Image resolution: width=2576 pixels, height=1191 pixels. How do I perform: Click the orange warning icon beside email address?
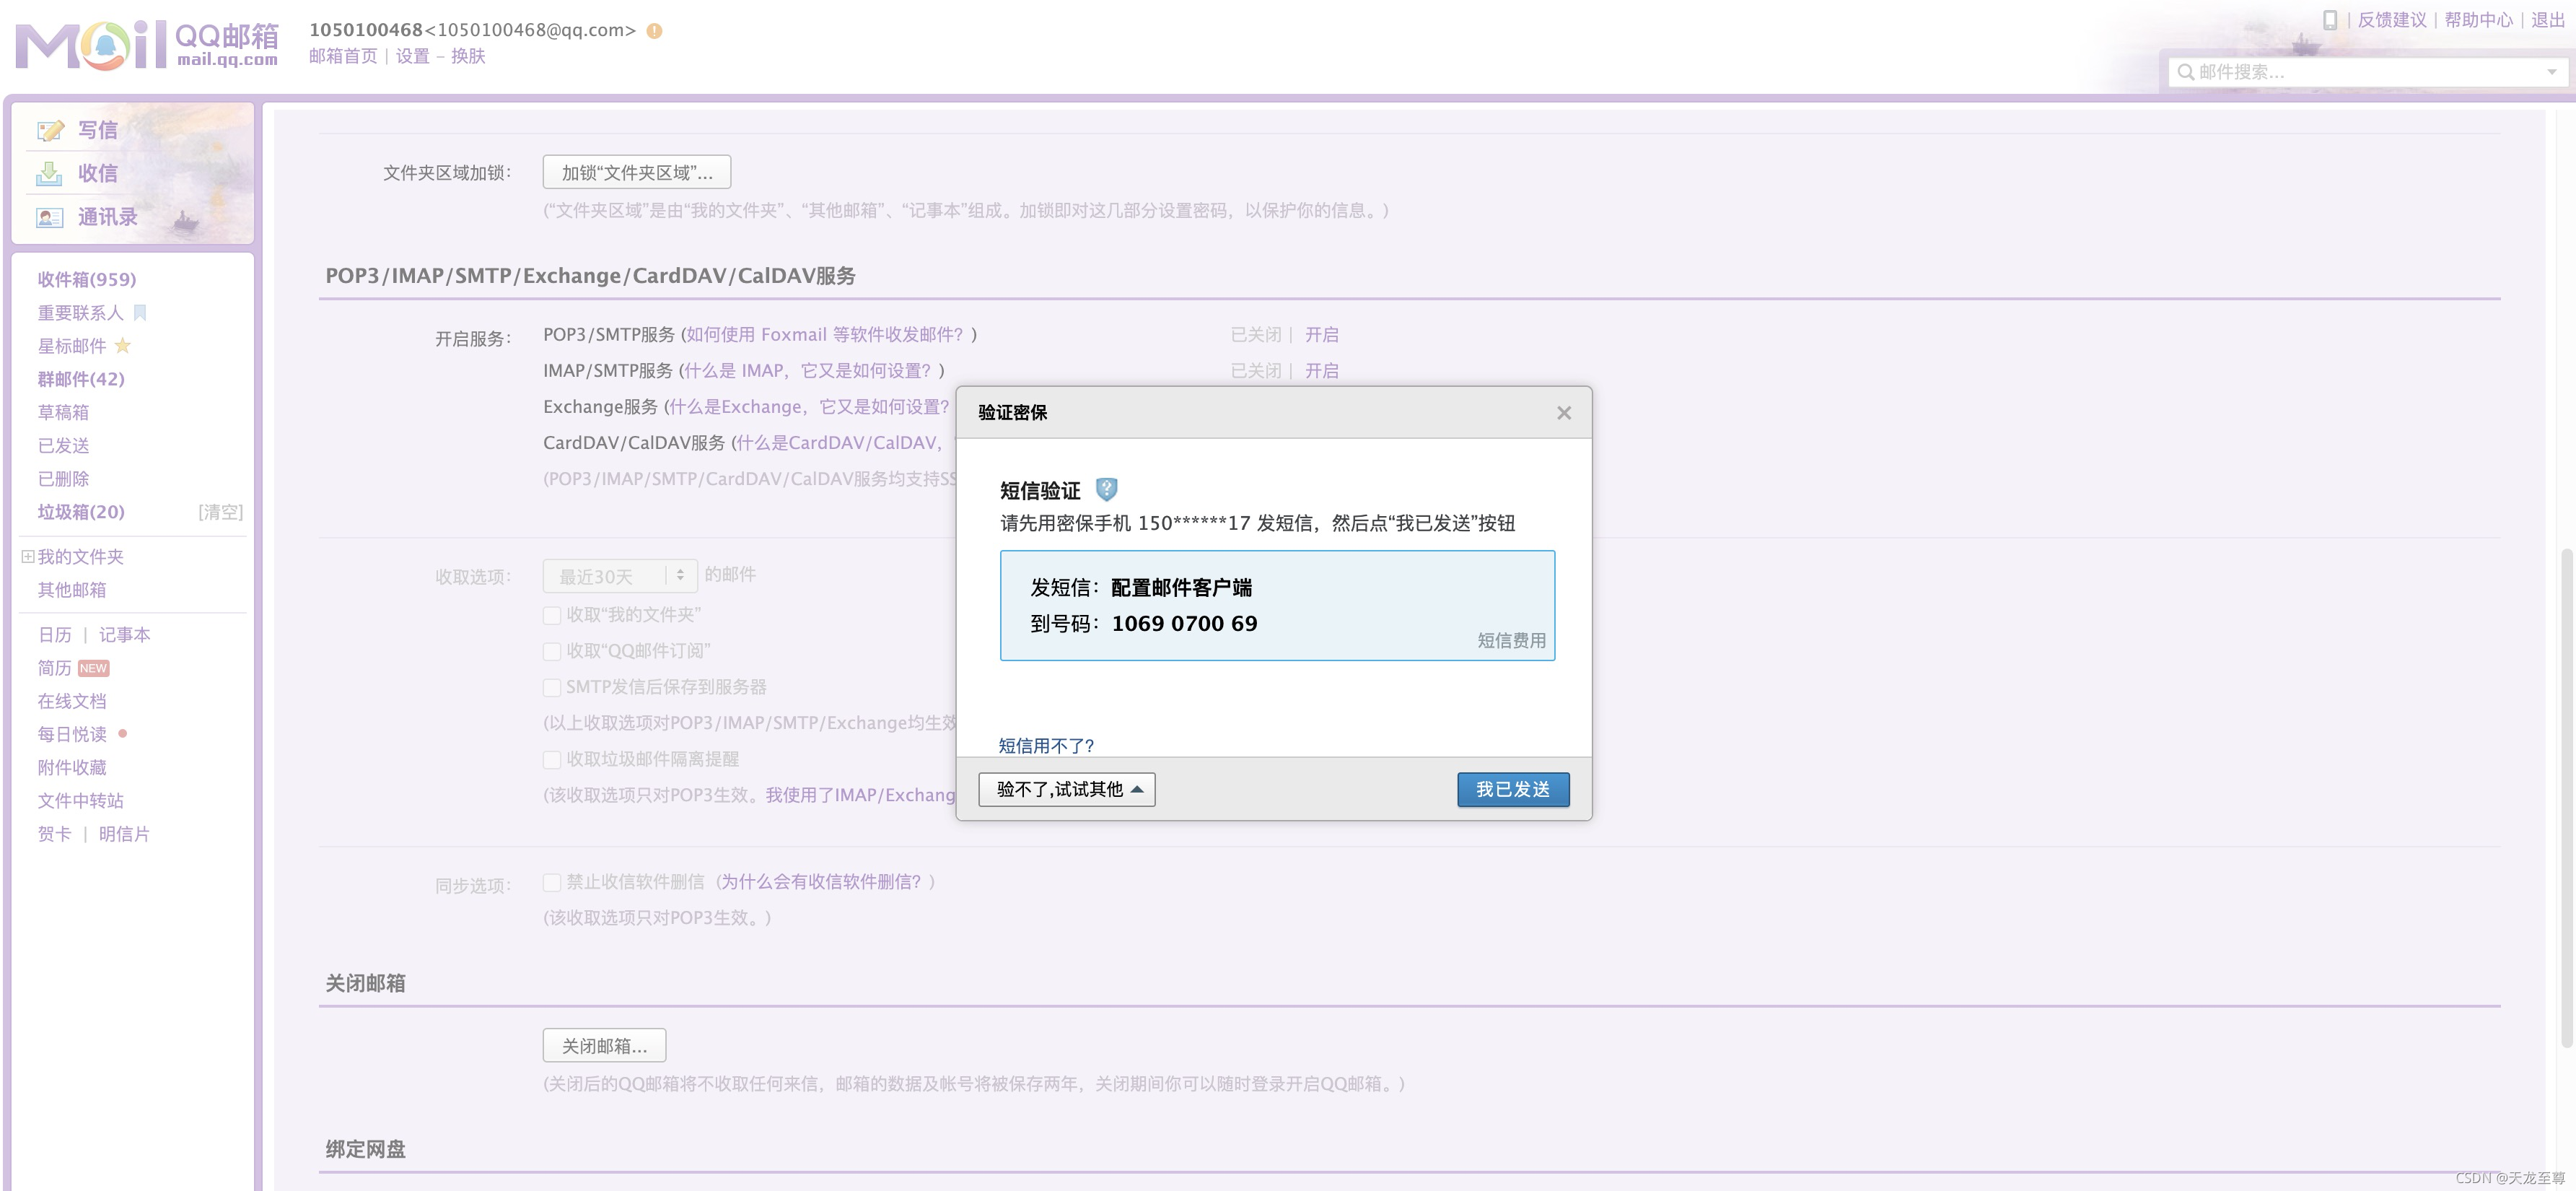(654, 31)
